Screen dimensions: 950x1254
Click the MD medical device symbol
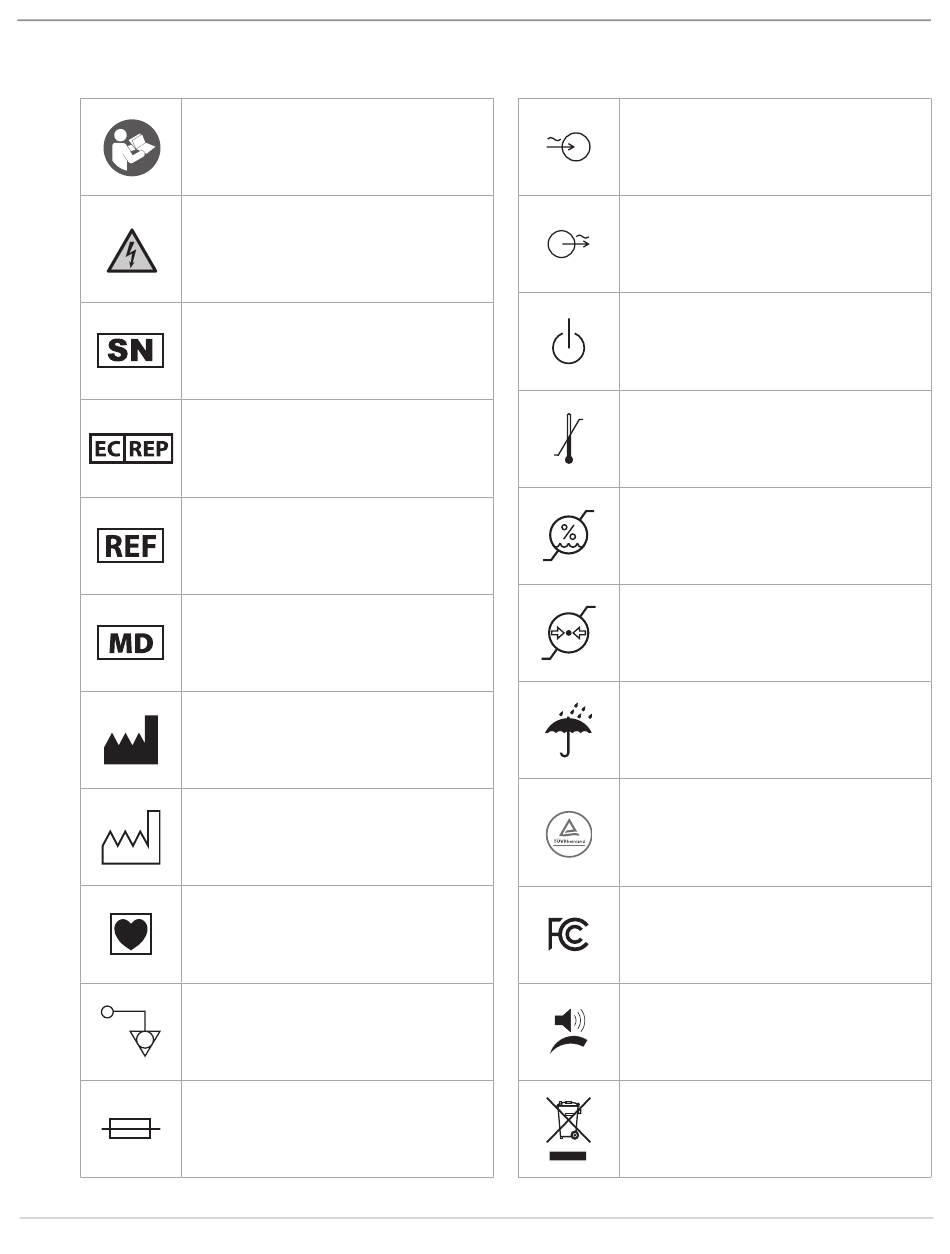coord(131,642)
